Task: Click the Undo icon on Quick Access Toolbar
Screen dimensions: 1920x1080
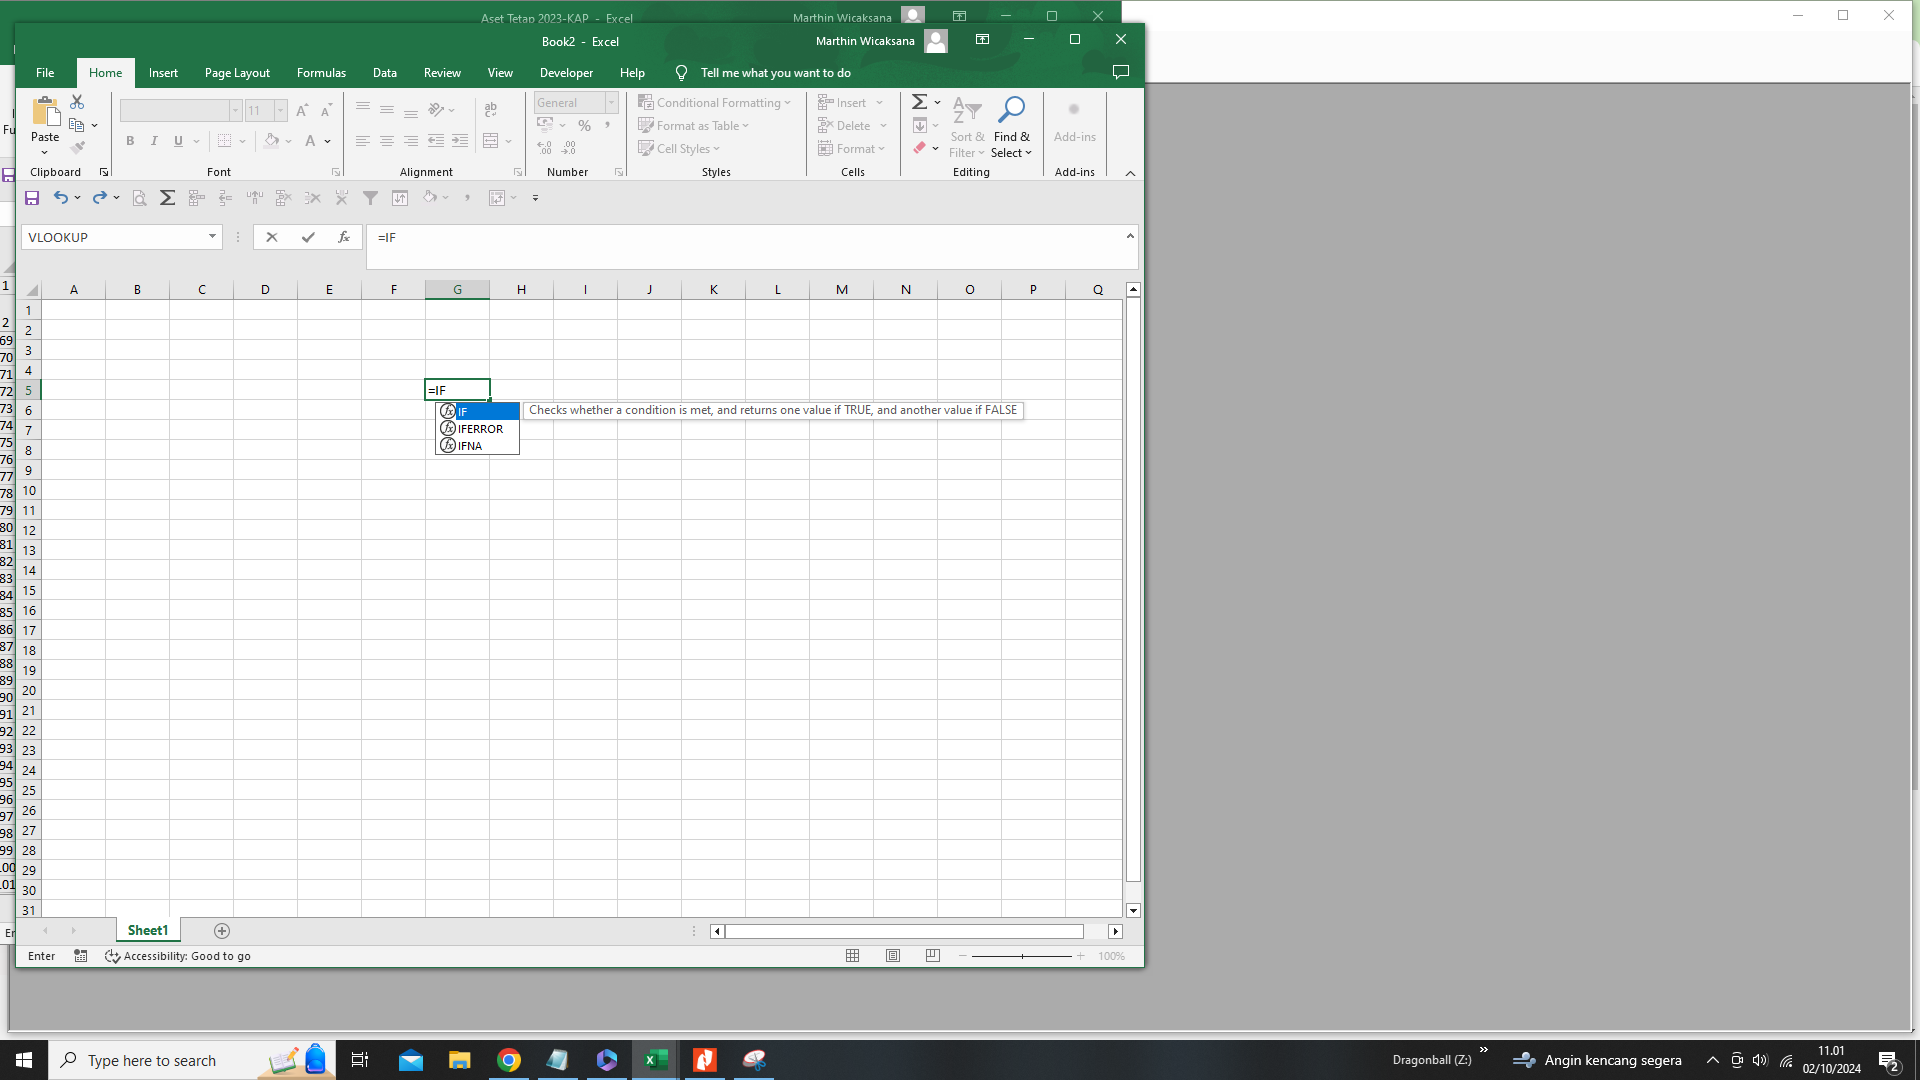Action: point(60,197)
